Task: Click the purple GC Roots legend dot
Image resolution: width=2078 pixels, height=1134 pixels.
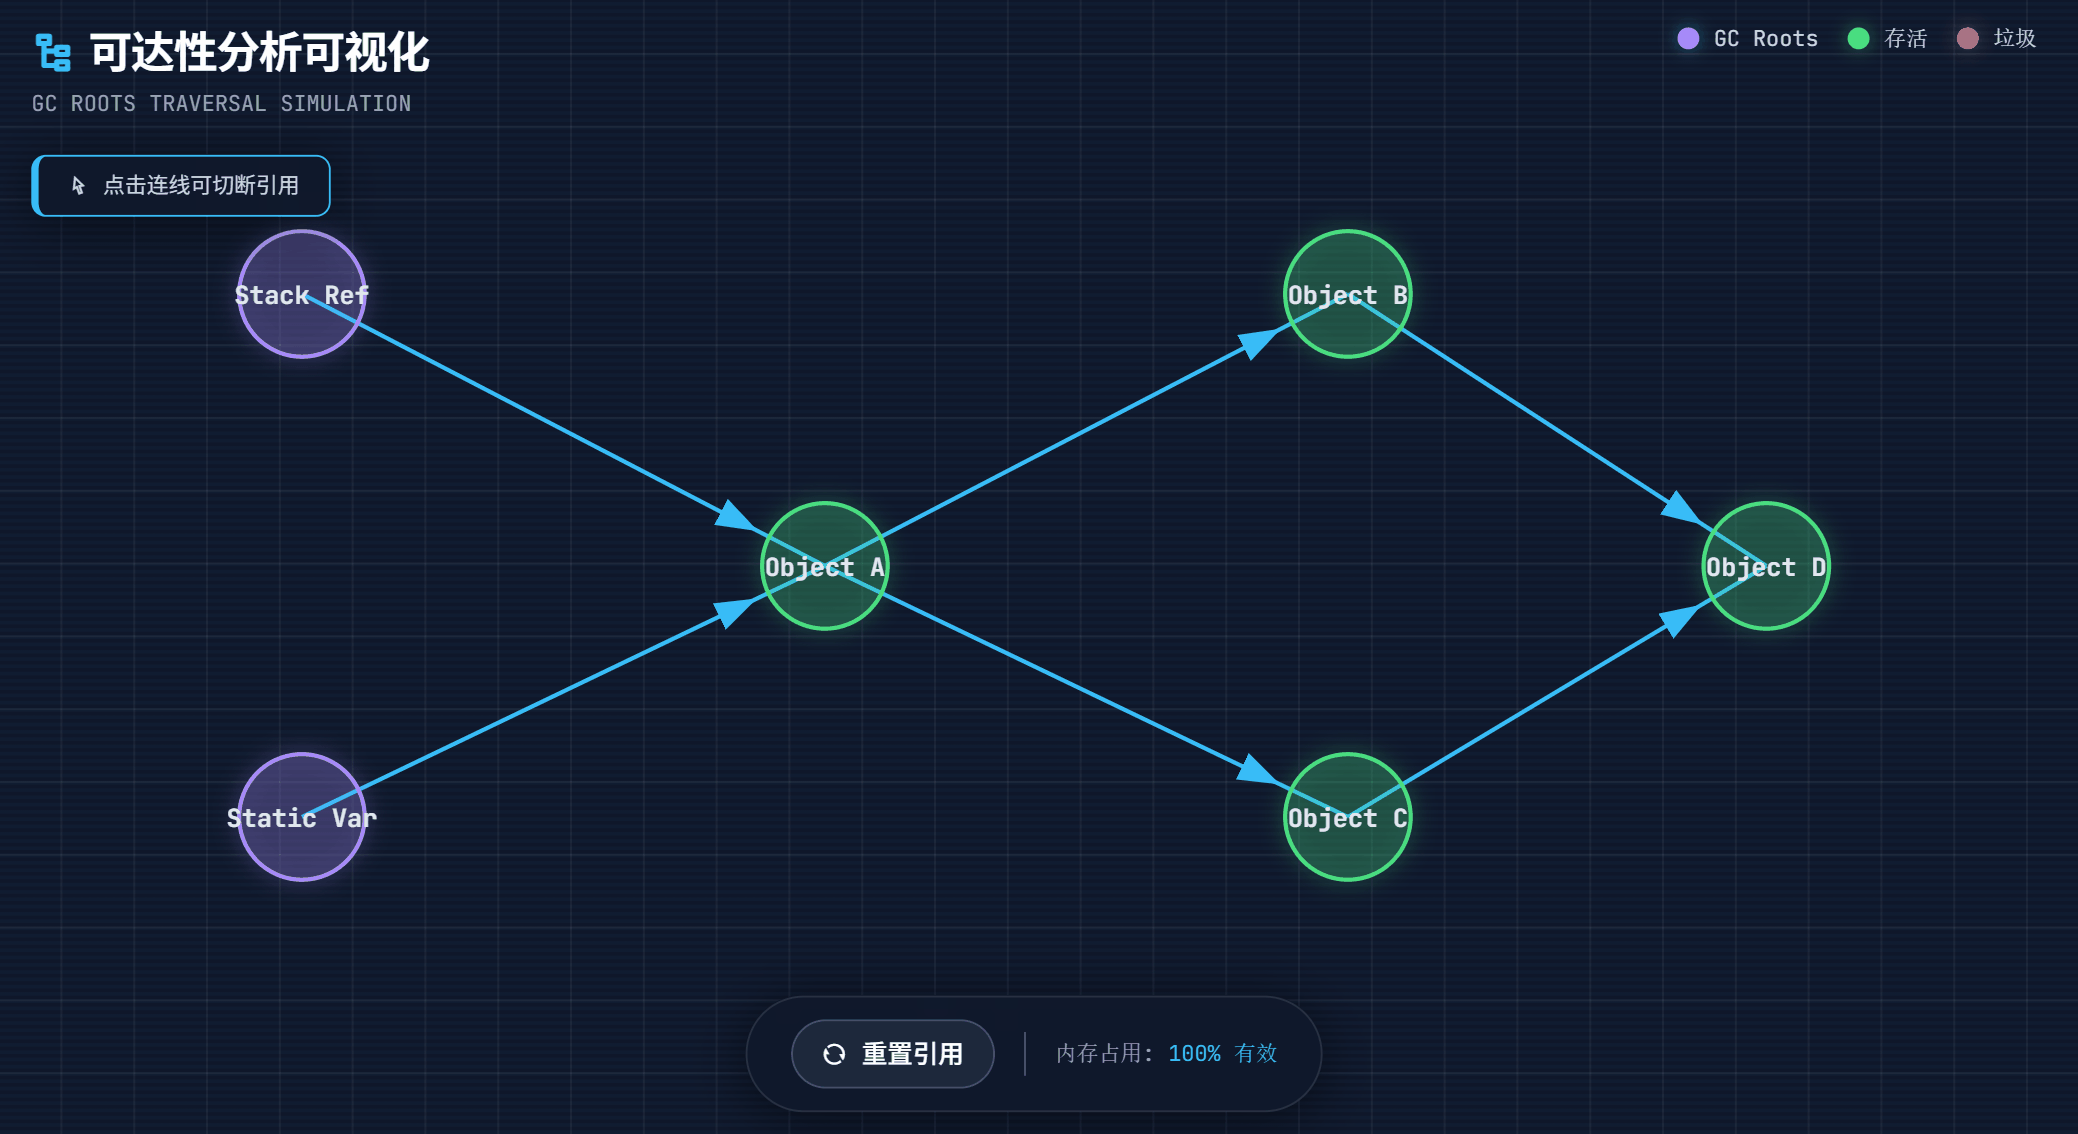Action: 1688,39
